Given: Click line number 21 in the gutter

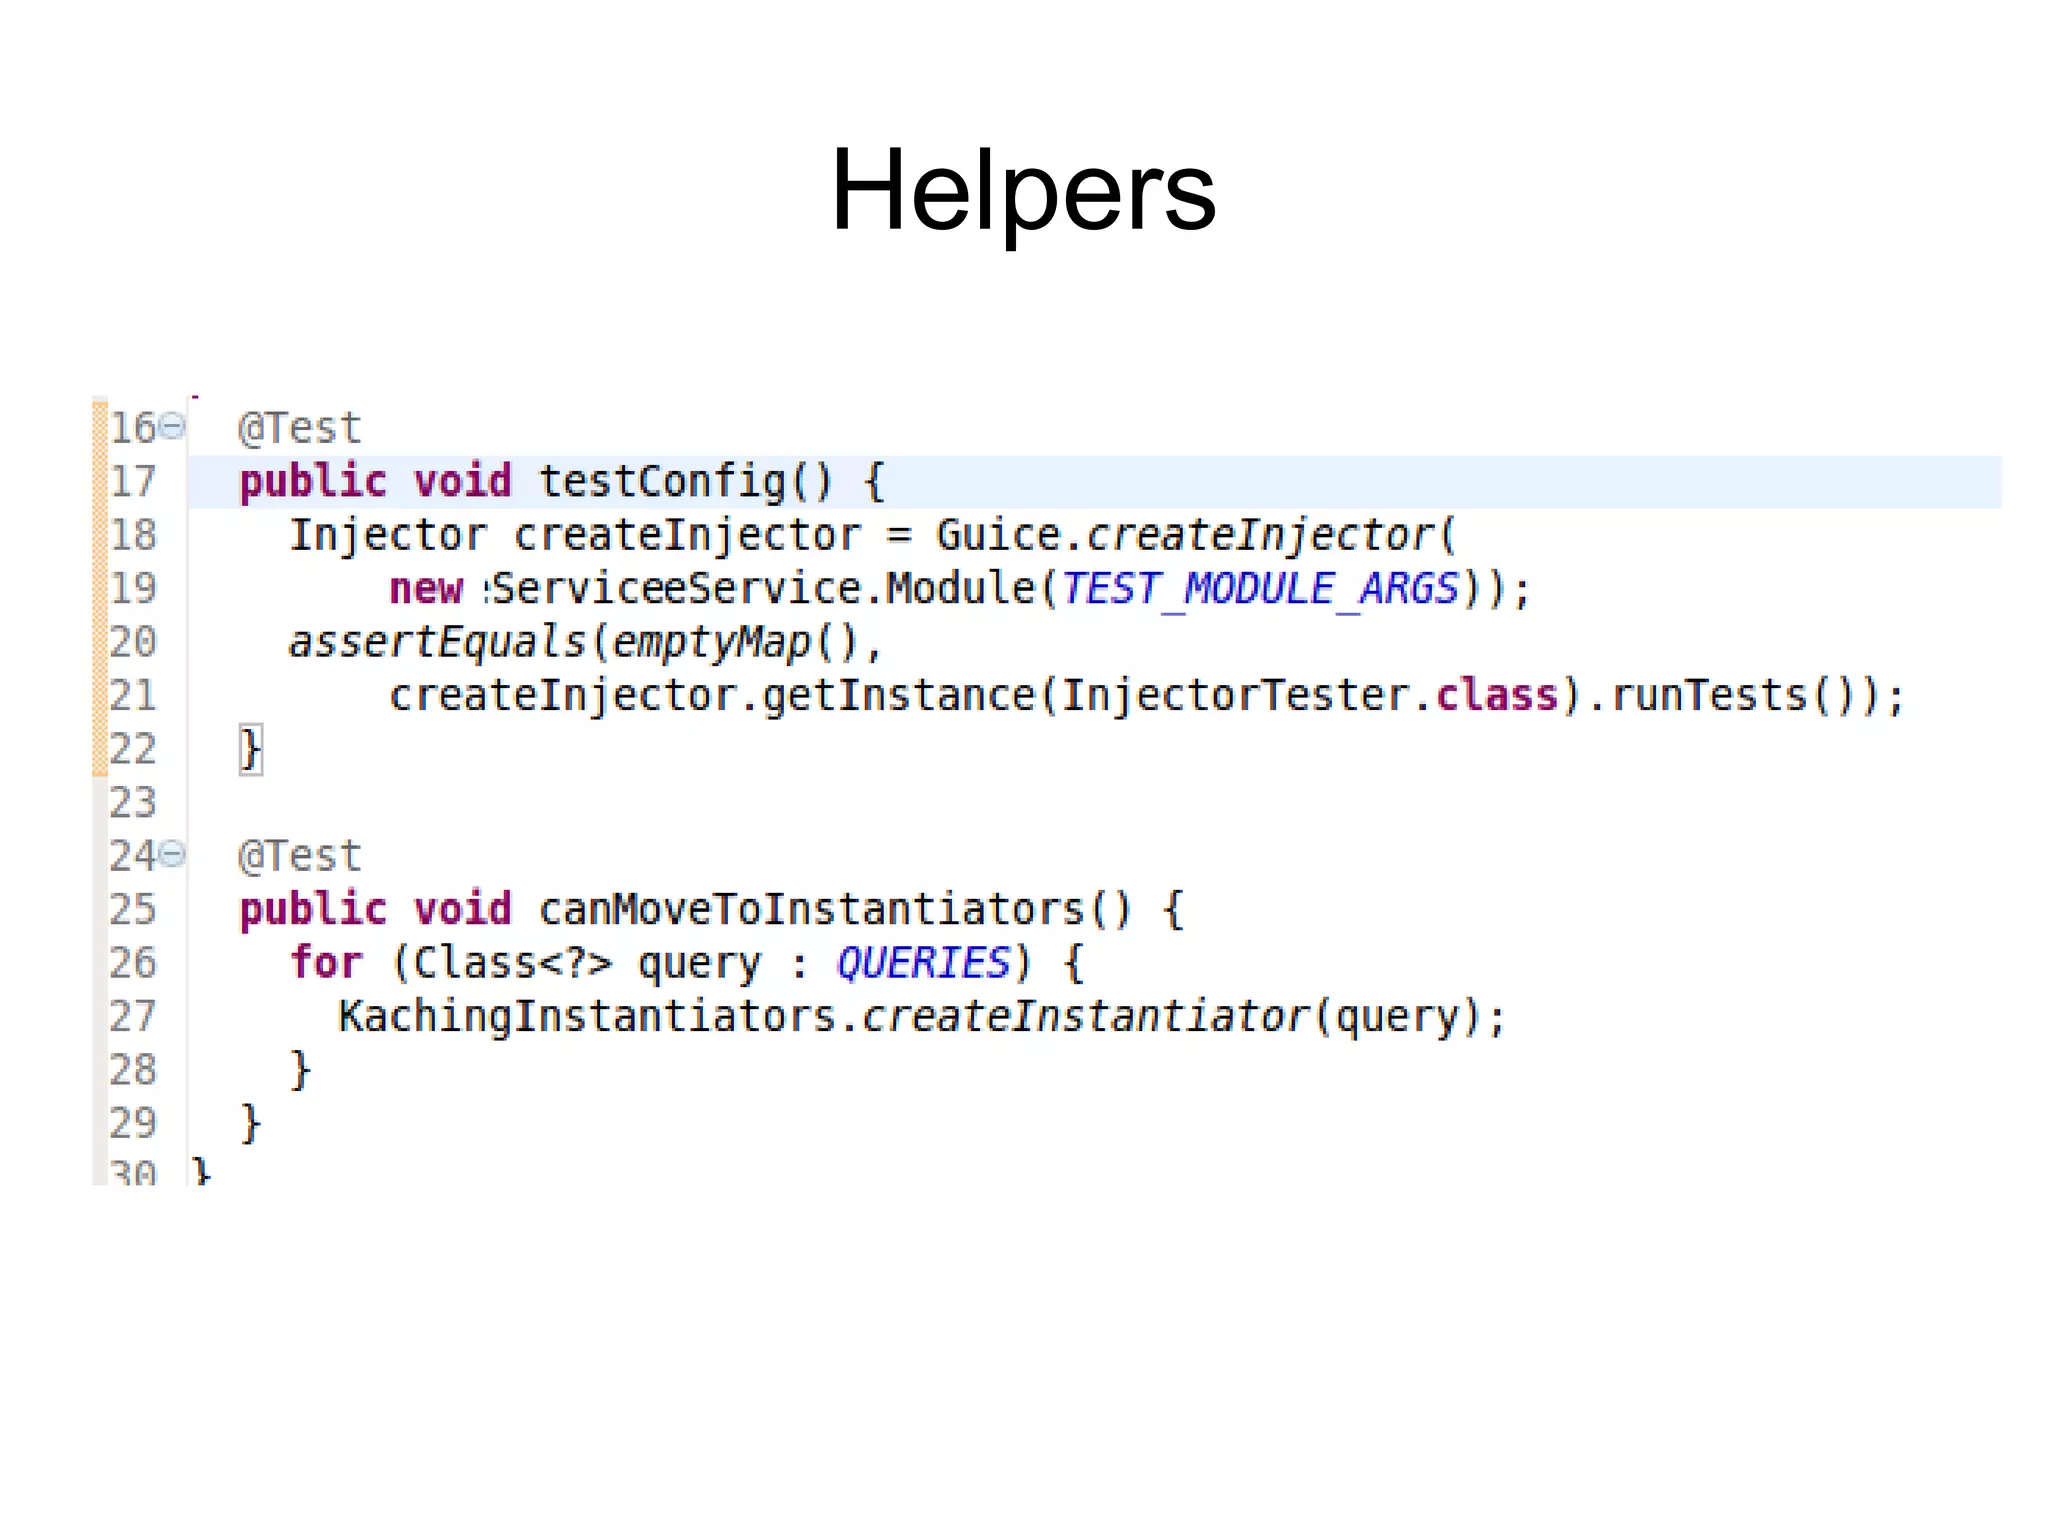Looking at the screenshot, I should point(133,696).
